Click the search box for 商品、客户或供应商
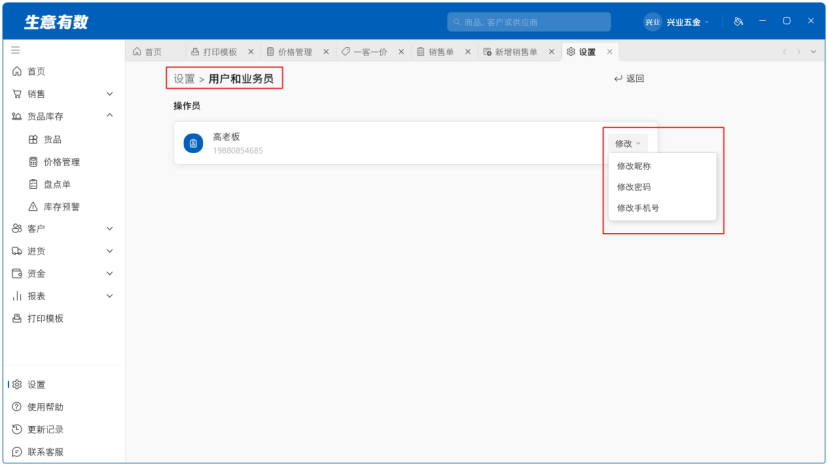Viewport: 828px width, 466px height. [529, 22]
